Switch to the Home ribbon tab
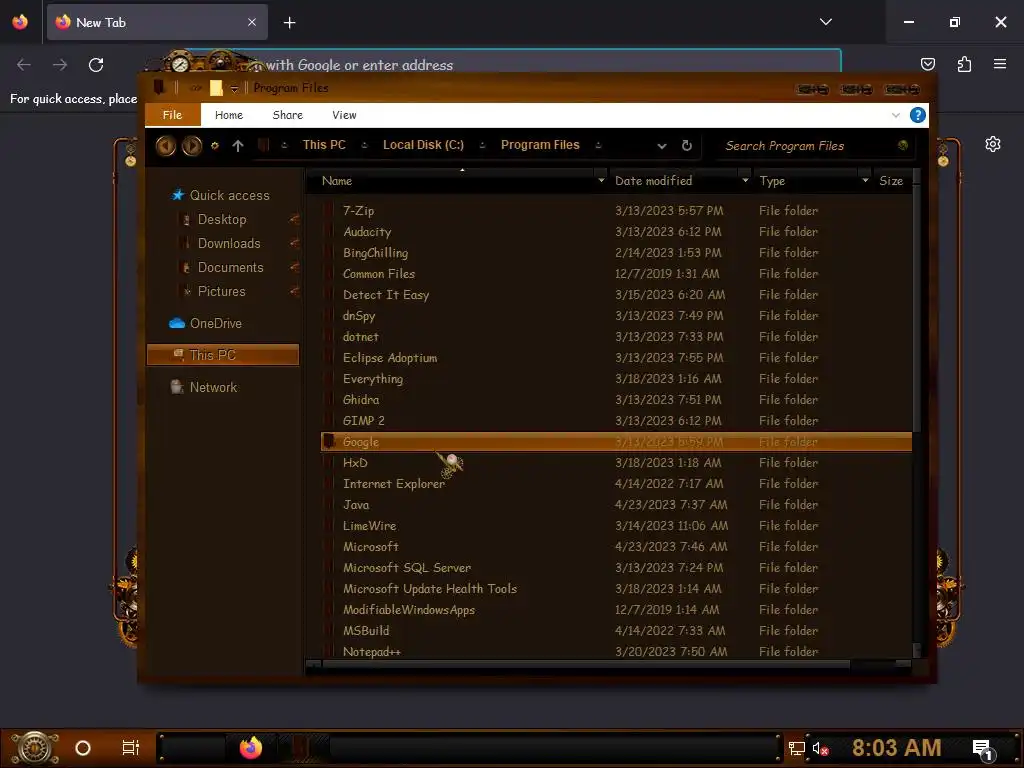 [229, 115]
